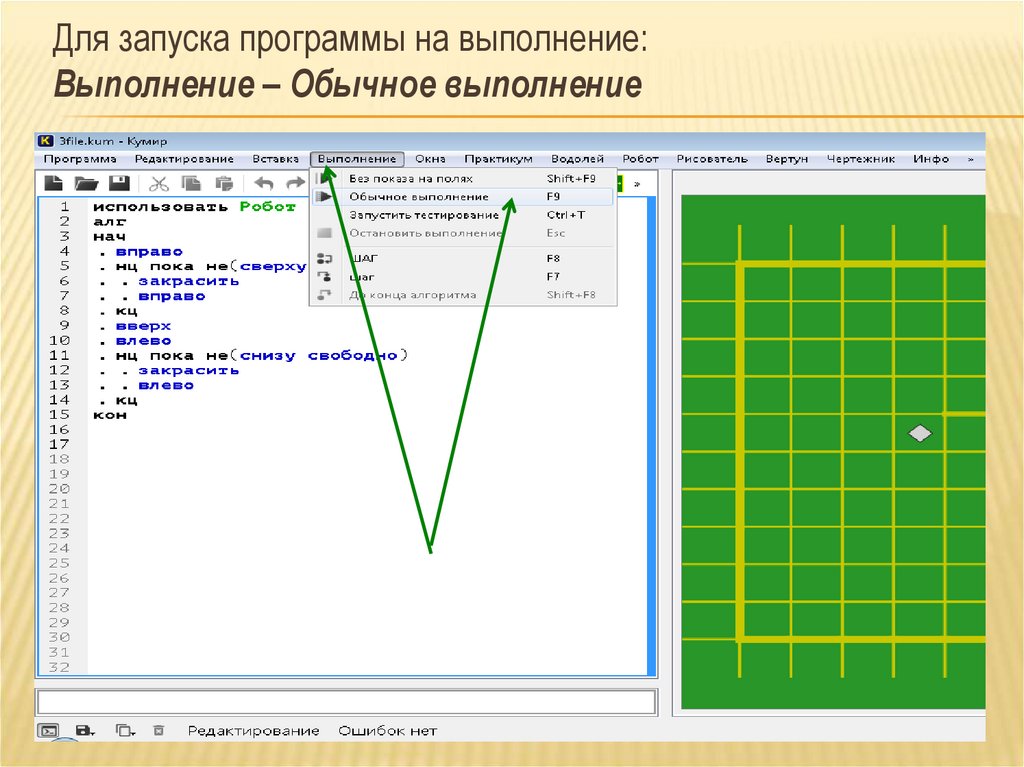Click the Cut scissors icon
The width and height of the screenshot is (1024, 767).
pos(158,183)
